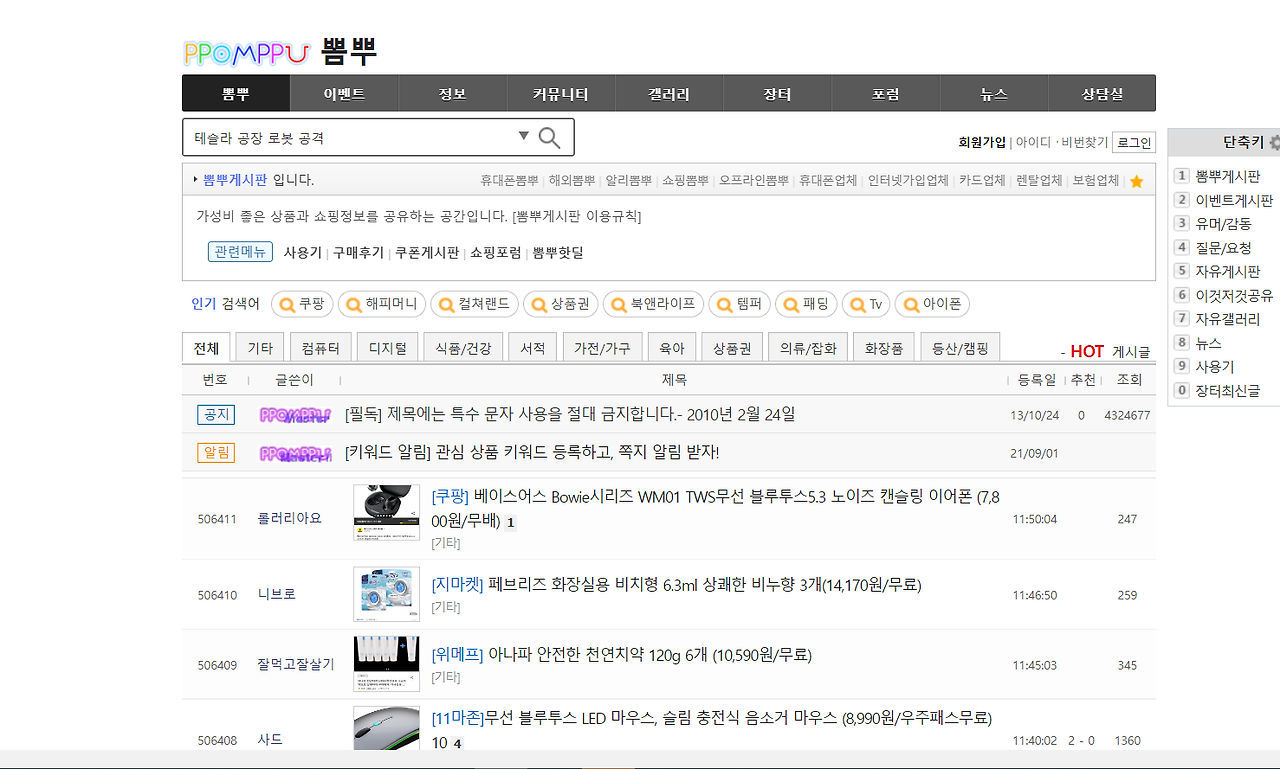Select the 전체 category tab
The height and width of the screenshot is (769, 1280).
(x=207, y=348)
